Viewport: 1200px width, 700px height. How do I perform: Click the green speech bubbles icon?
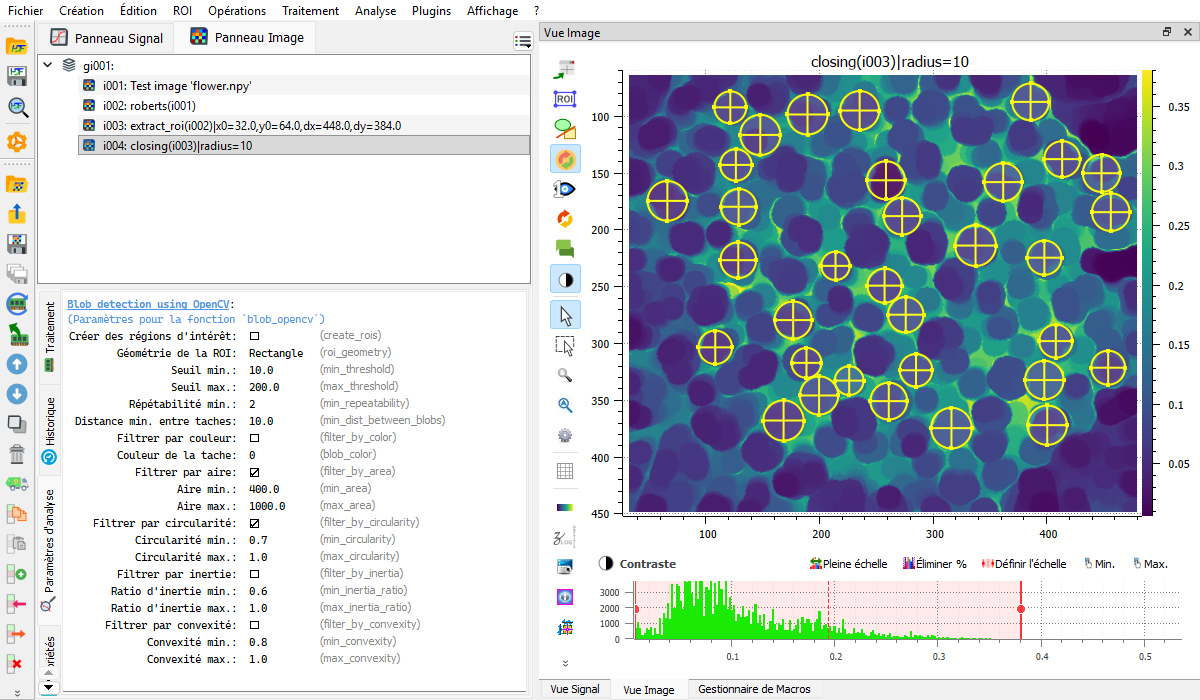point(565,247)
